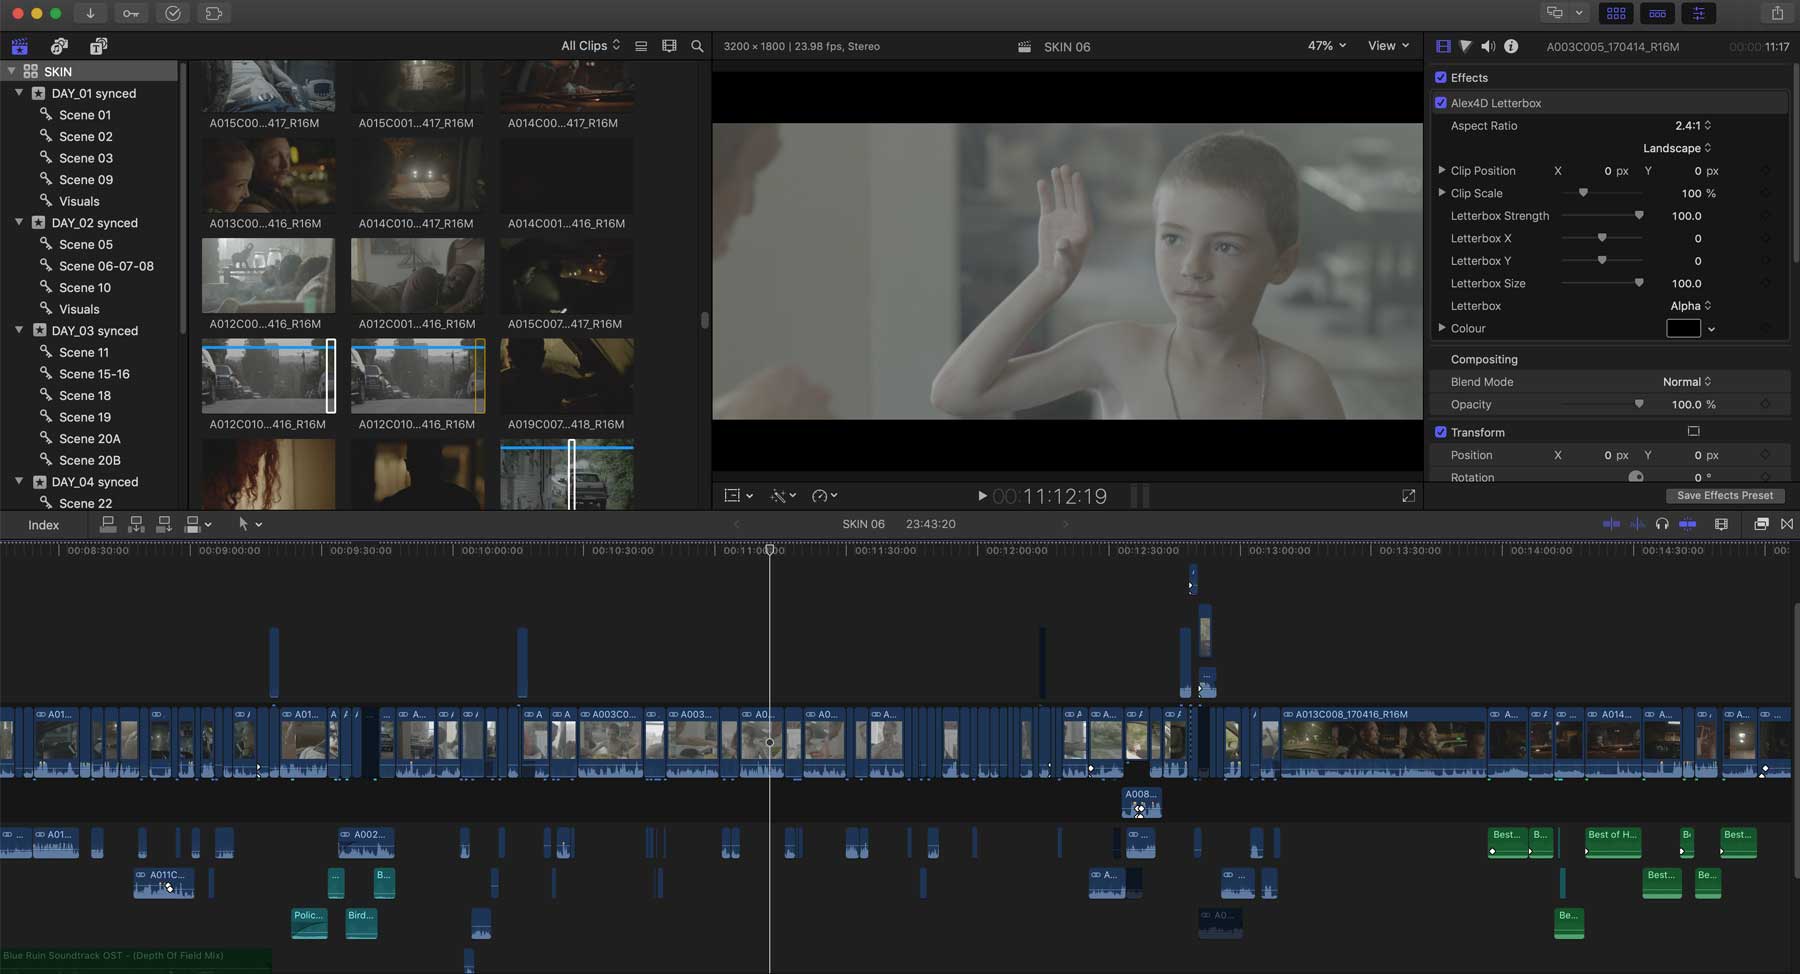1800x974 pixels.
Task: Collapse the DAY_02 synced event
Action: [19, 222]
